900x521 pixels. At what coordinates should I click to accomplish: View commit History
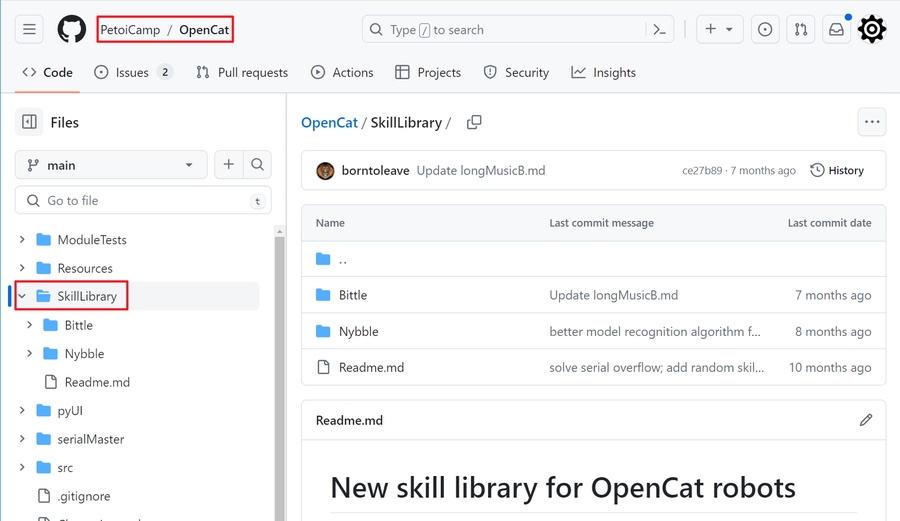coord(836,170)
